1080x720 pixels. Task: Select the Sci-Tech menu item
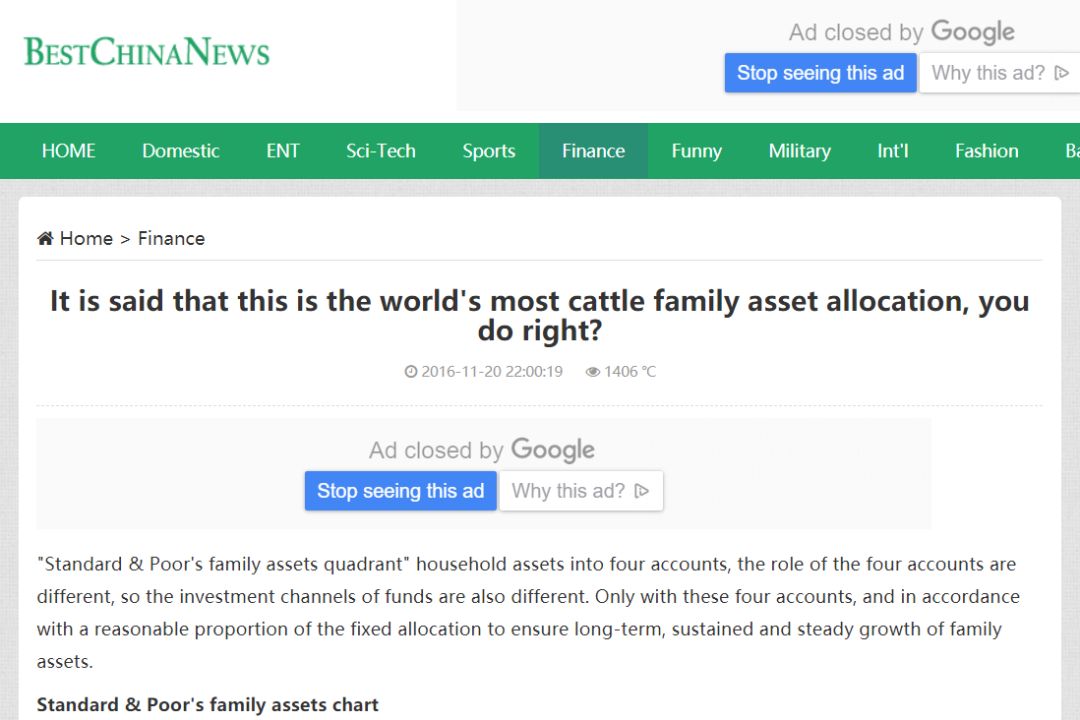tap(380, 151)
